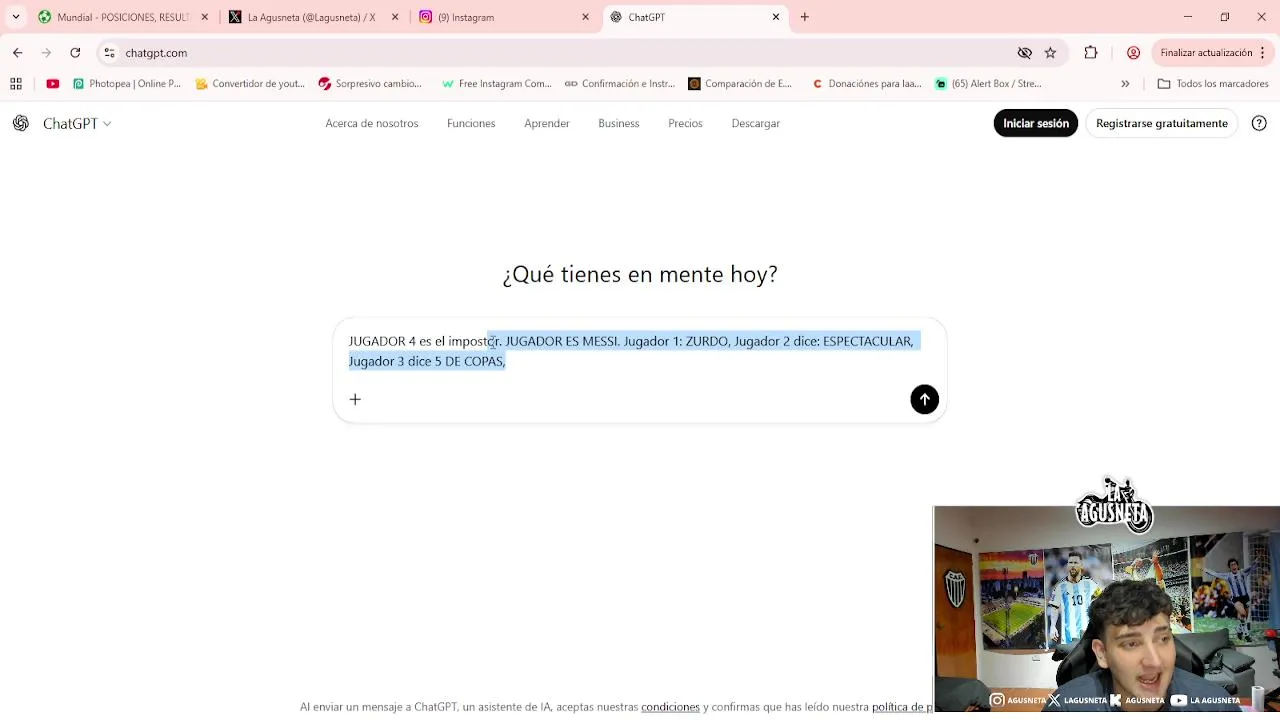View site information icon beside chatgpt.com
The width and height of the screenshot is (1280, 720).
[109, 53]
